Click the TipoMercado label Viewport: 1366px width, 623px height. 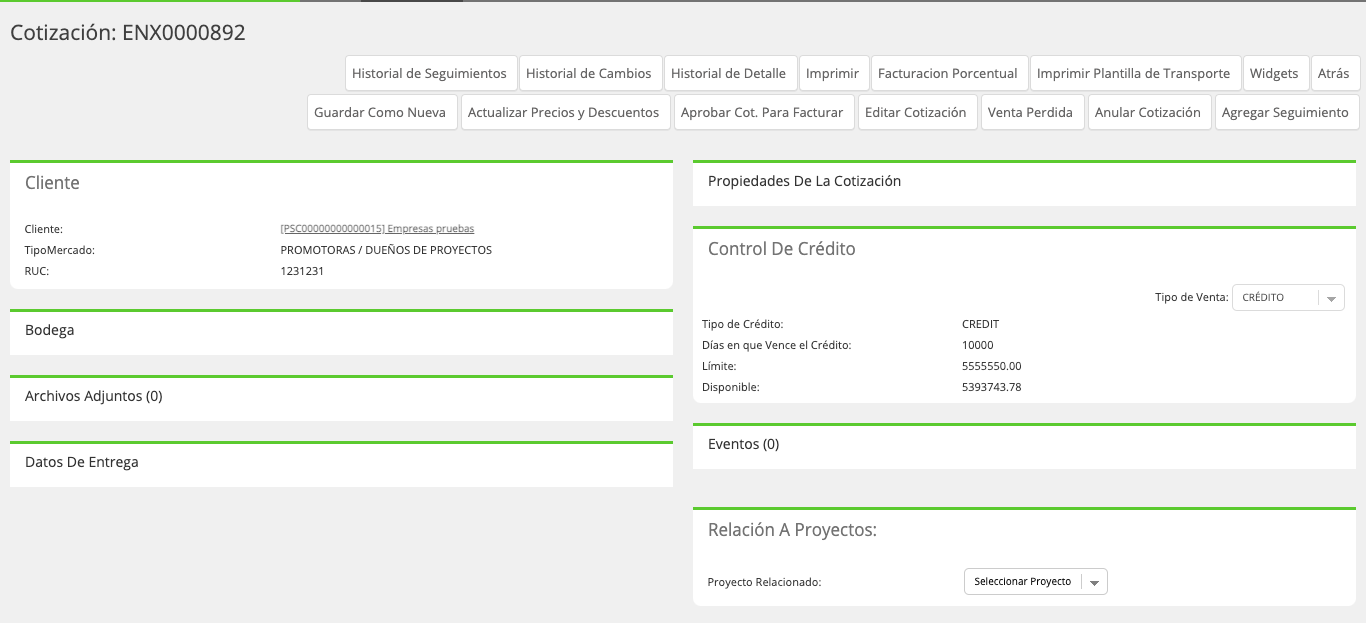60,250
